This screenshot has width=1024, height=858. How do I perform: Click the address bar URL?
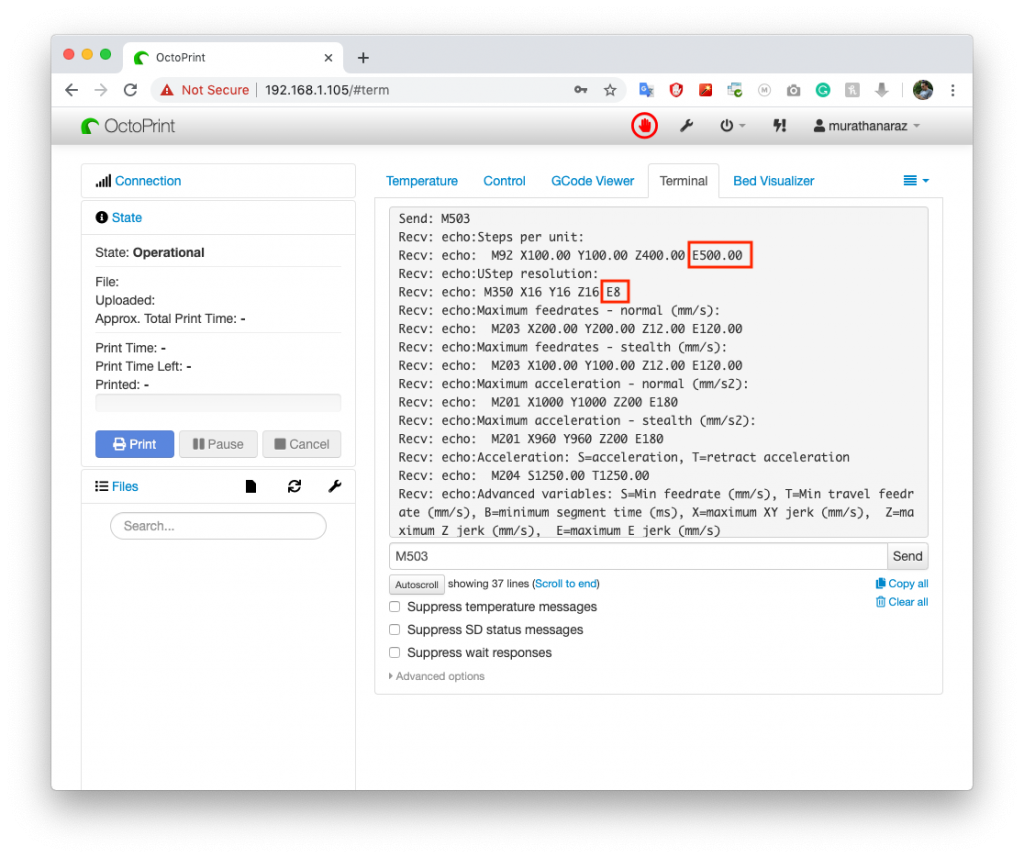(x=327, y=90)
